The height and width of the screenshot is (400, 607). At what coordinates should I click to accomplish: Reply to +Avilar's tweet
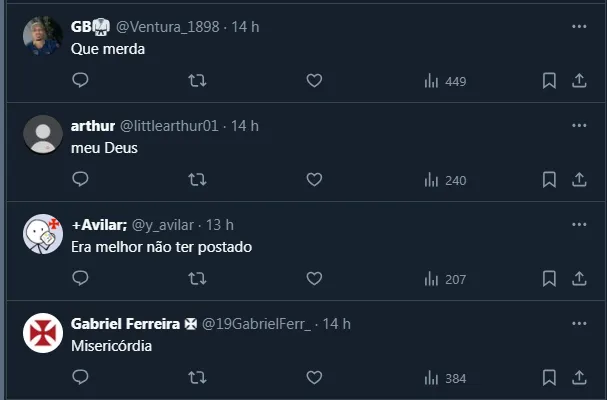point(81,279)
